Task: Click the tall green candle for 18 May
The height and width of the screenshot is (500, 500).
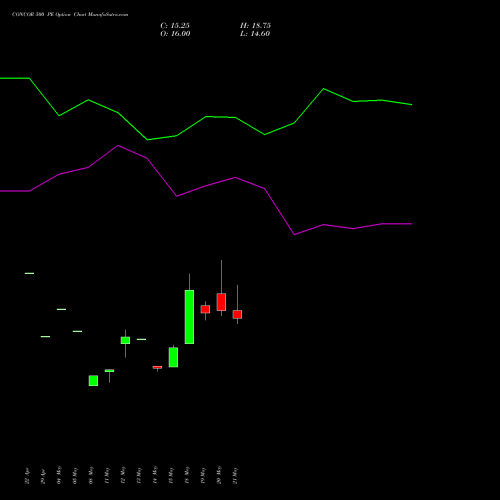Action: [189, 317]
